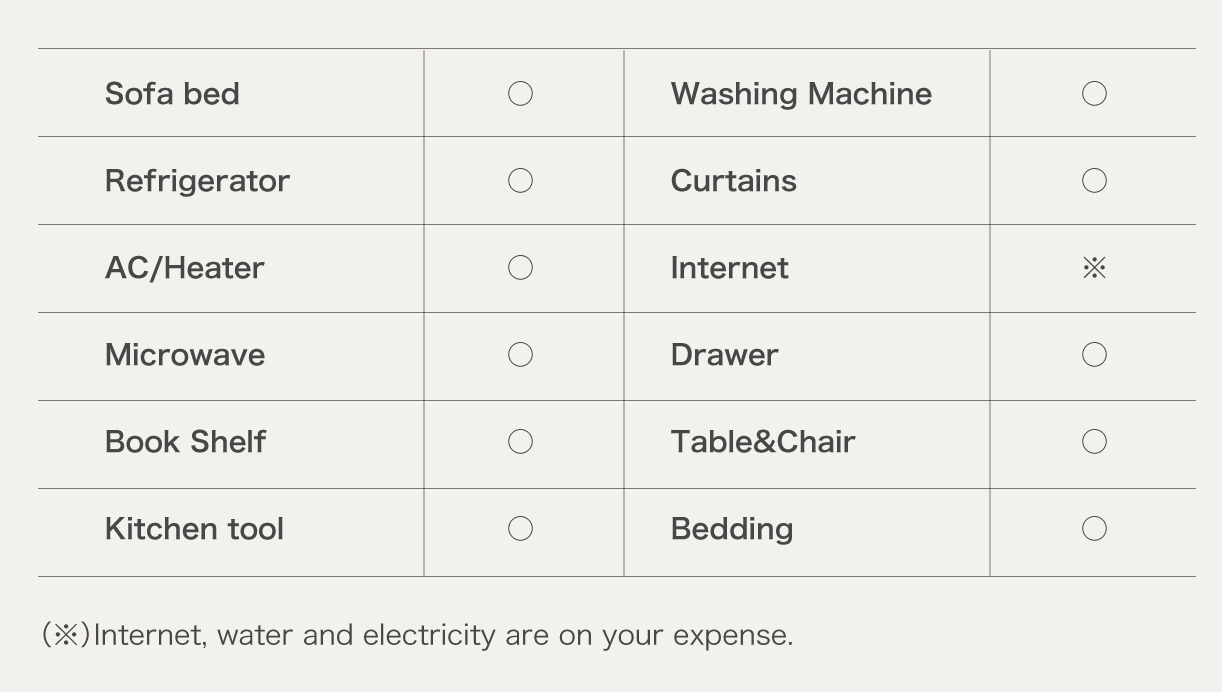This screenshot has width=1222, height=692.
Task: Select the circle in the AC/Heater row
Action: tap(520, 268)
